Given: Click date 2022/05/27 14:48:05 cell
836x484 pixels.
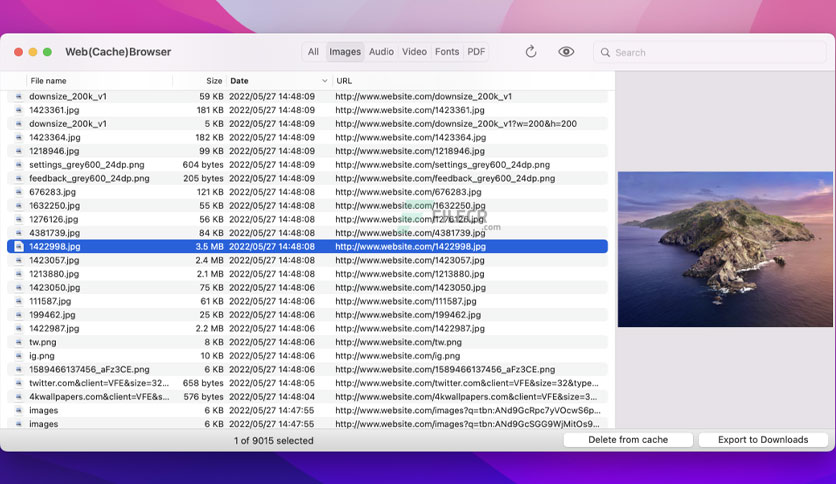Looking at the screenshot, I should [272, 383].
